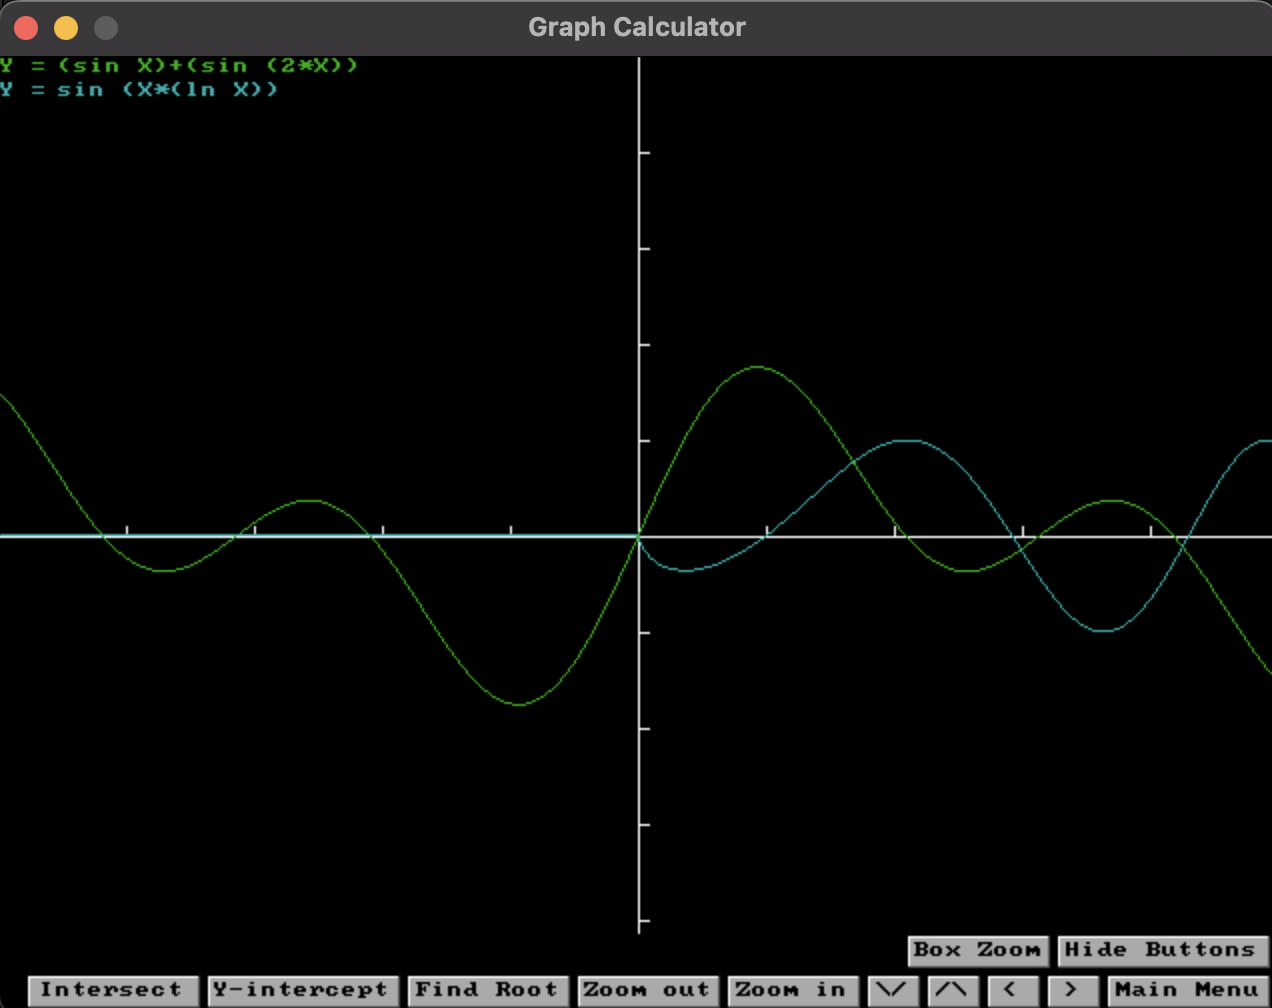This screenshot has width=1272, height=1008.
Task: Select the Zoom out button
Action: pos(648,991)
